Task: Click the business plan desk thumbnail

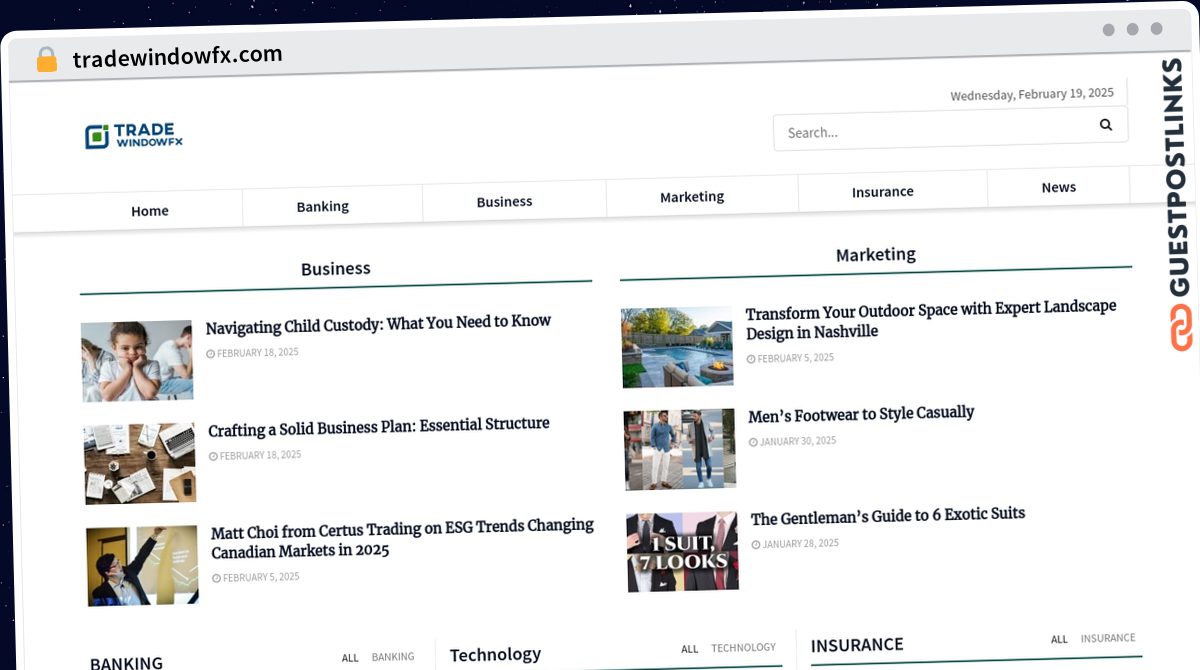Action: click(140, 463)
